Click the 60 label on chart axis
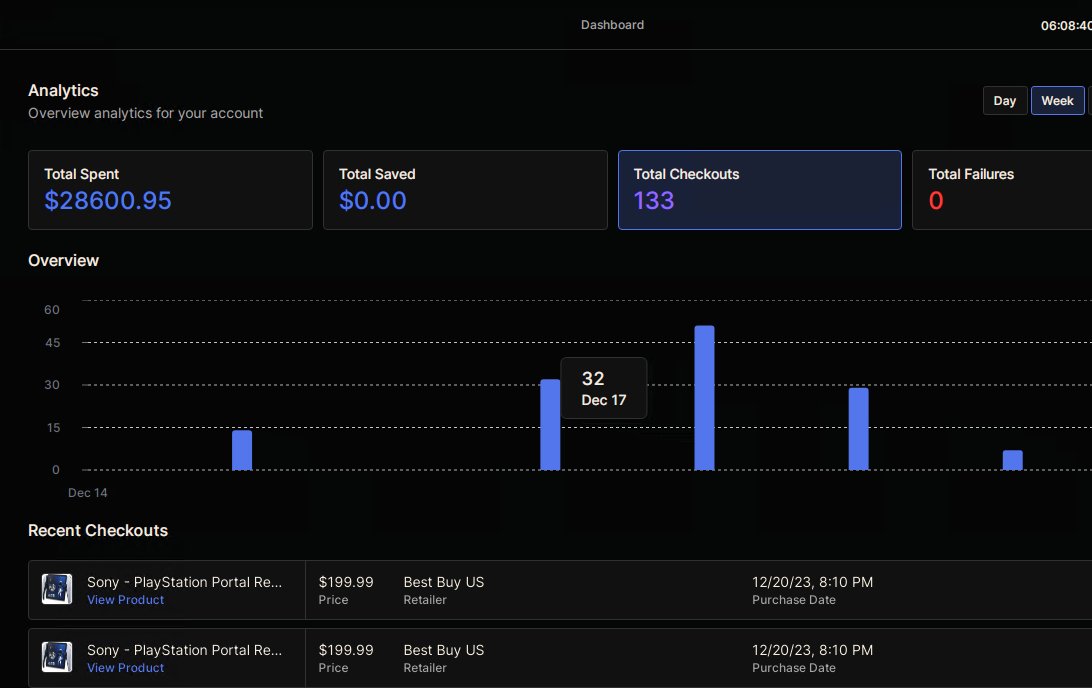1092x688 pixels. pyautogui.click(x=52, y=310)
